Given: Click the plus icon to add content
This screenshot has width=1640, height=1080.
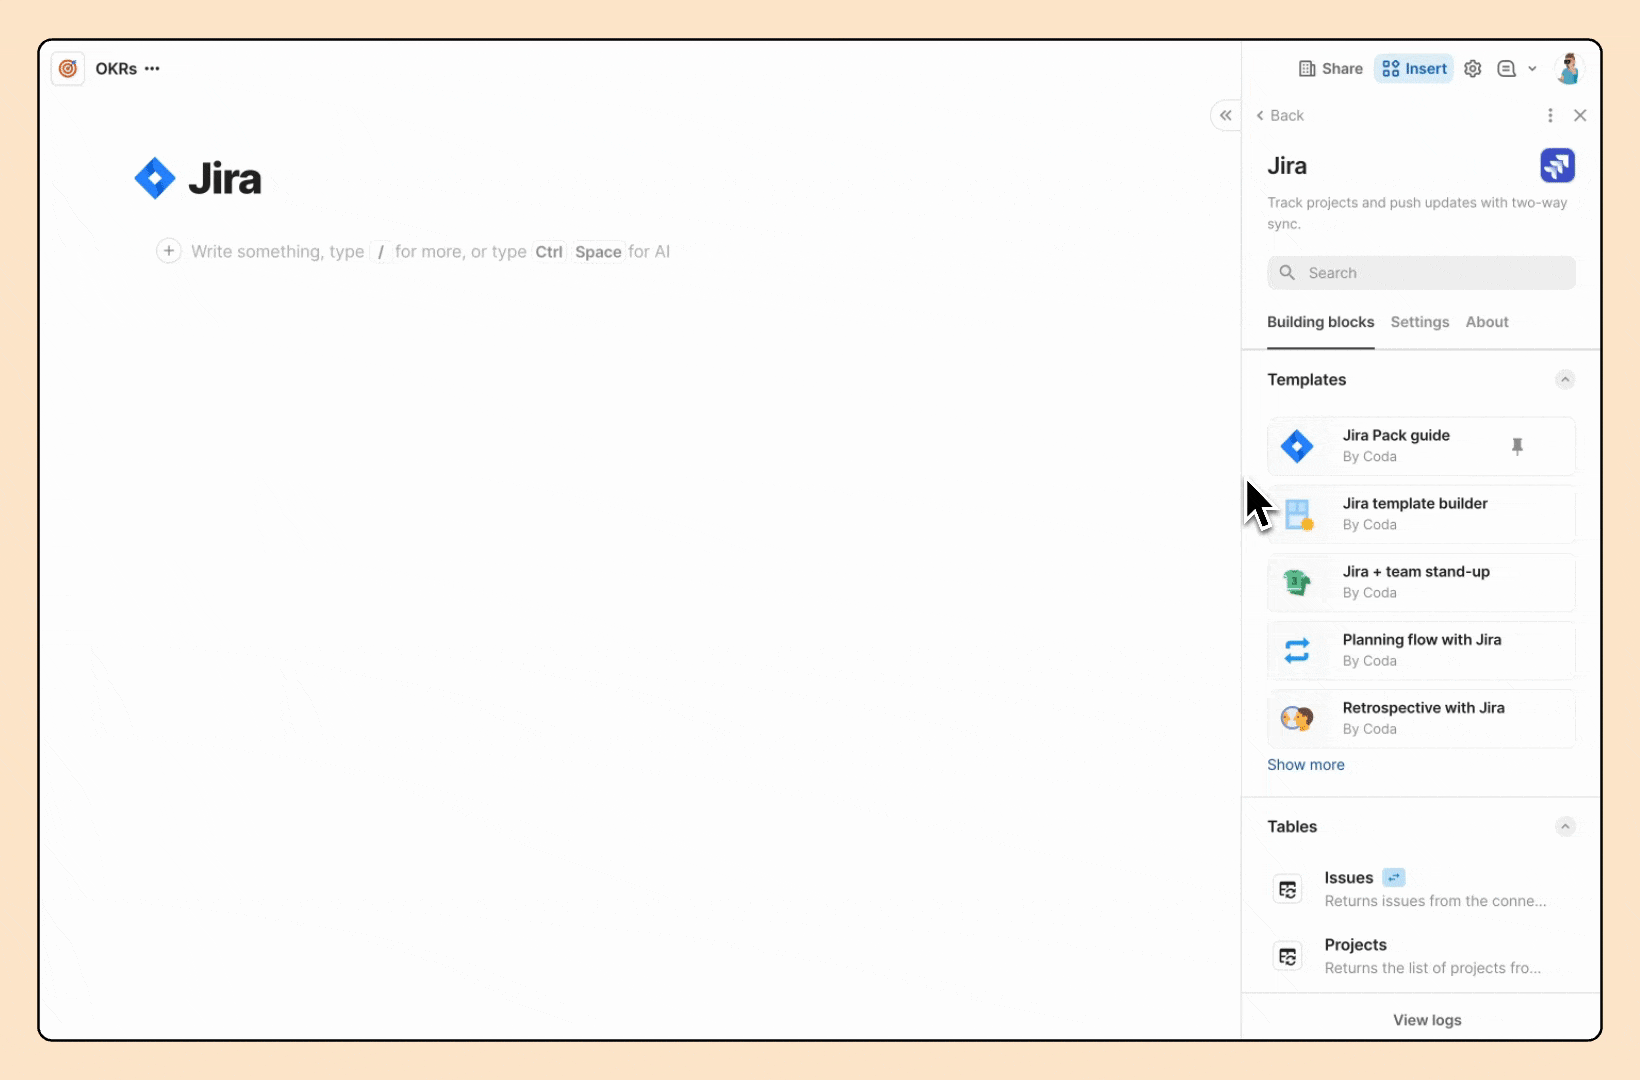Looking at the screenshot, I should click(169, 251).
